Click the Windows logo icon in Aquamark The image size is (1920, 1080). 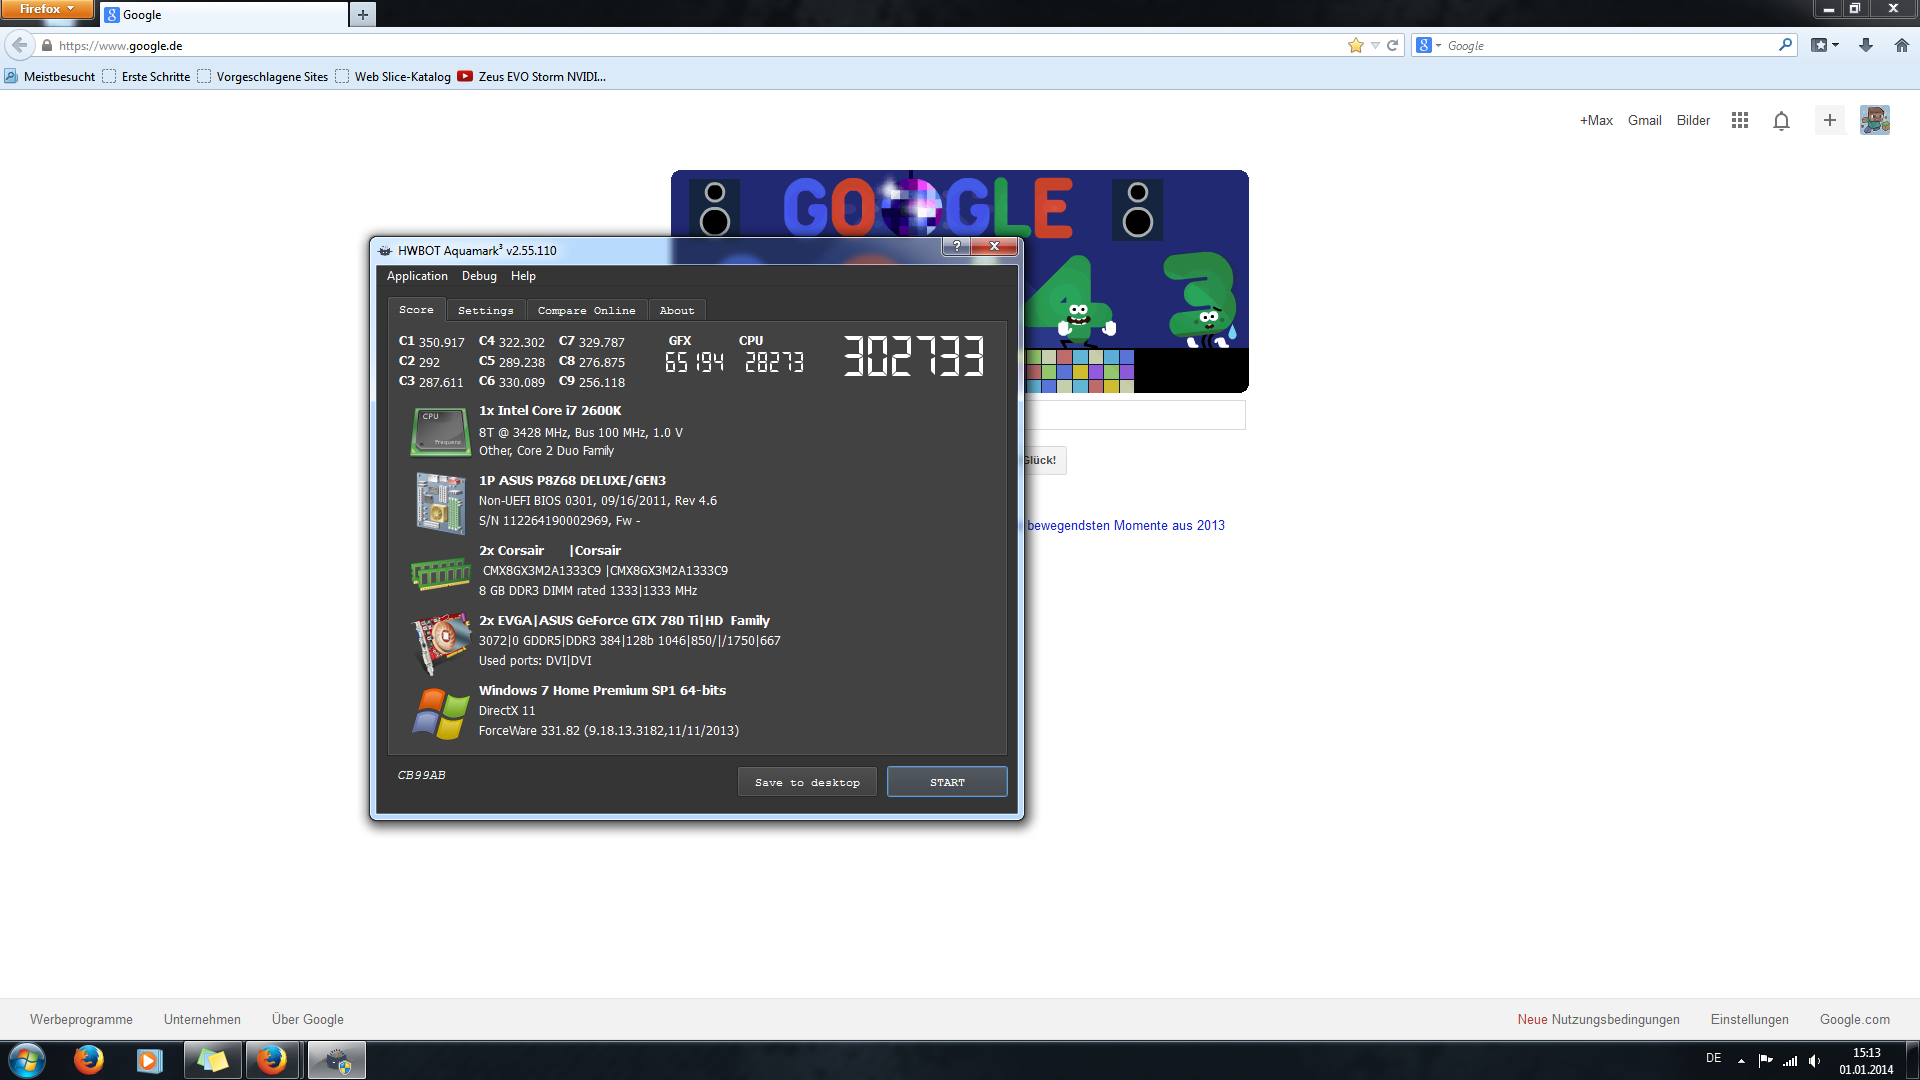pos(441,713)
